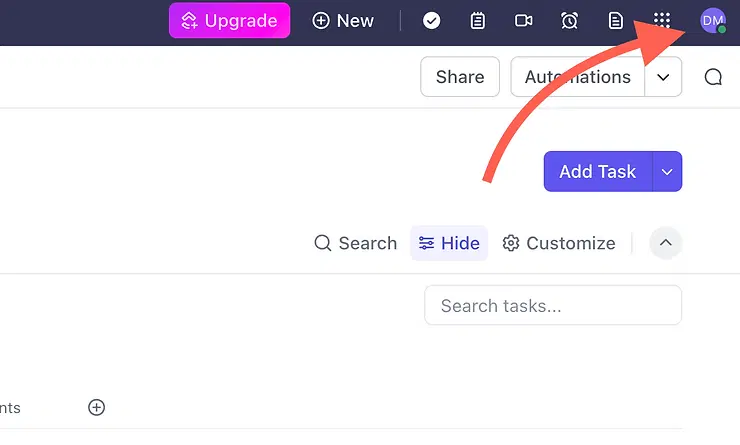Open the Customize view option
740x445 pixels.
pyautogui.click(x=559, y=243)
